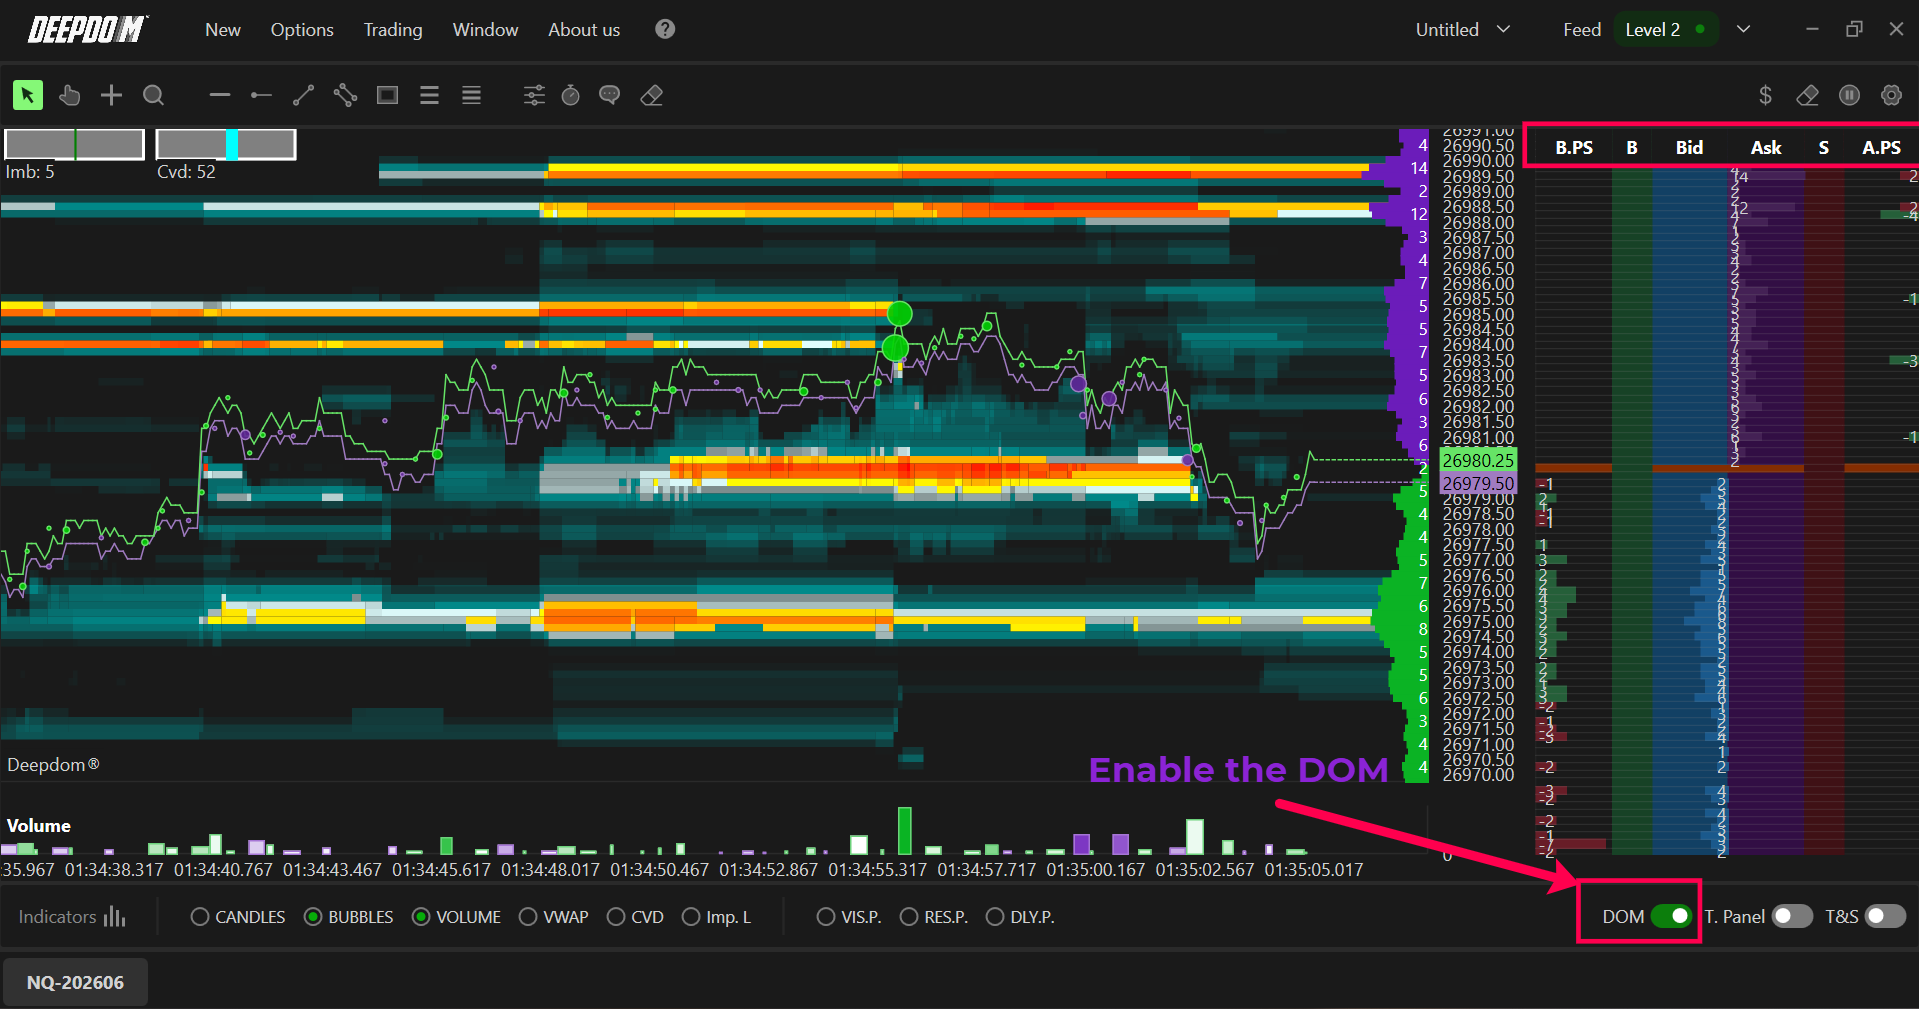Open the sliders settings icon in toolbar
The image size is (1919, 1009).
(534, 95)
